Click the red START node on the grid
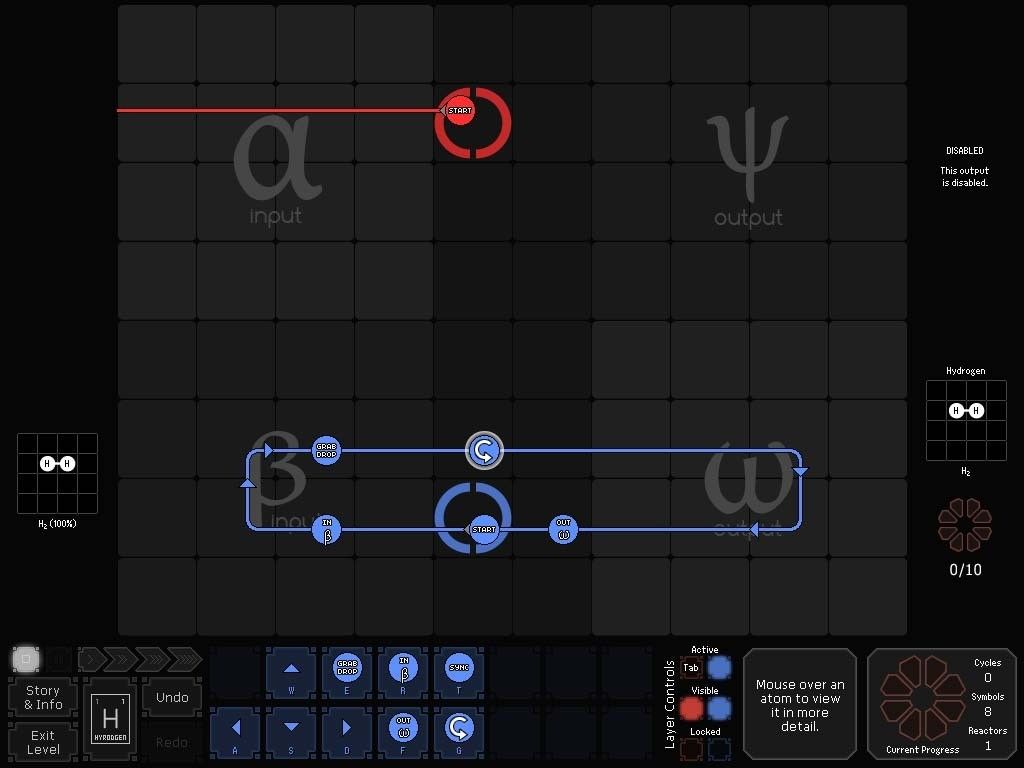The image size is (1024, 768). click(x=460, y=110)
